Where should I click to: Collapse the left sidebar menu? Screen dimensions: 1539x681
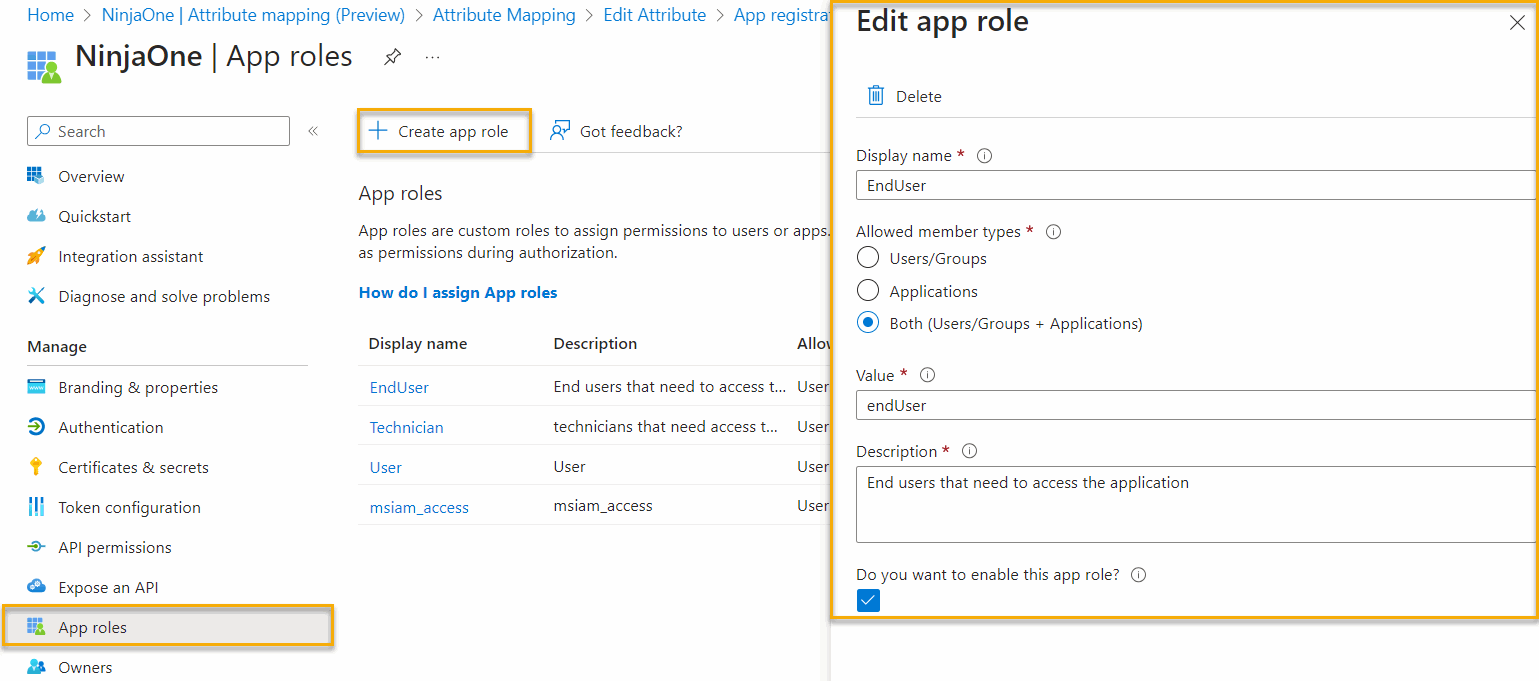[313, 131]
